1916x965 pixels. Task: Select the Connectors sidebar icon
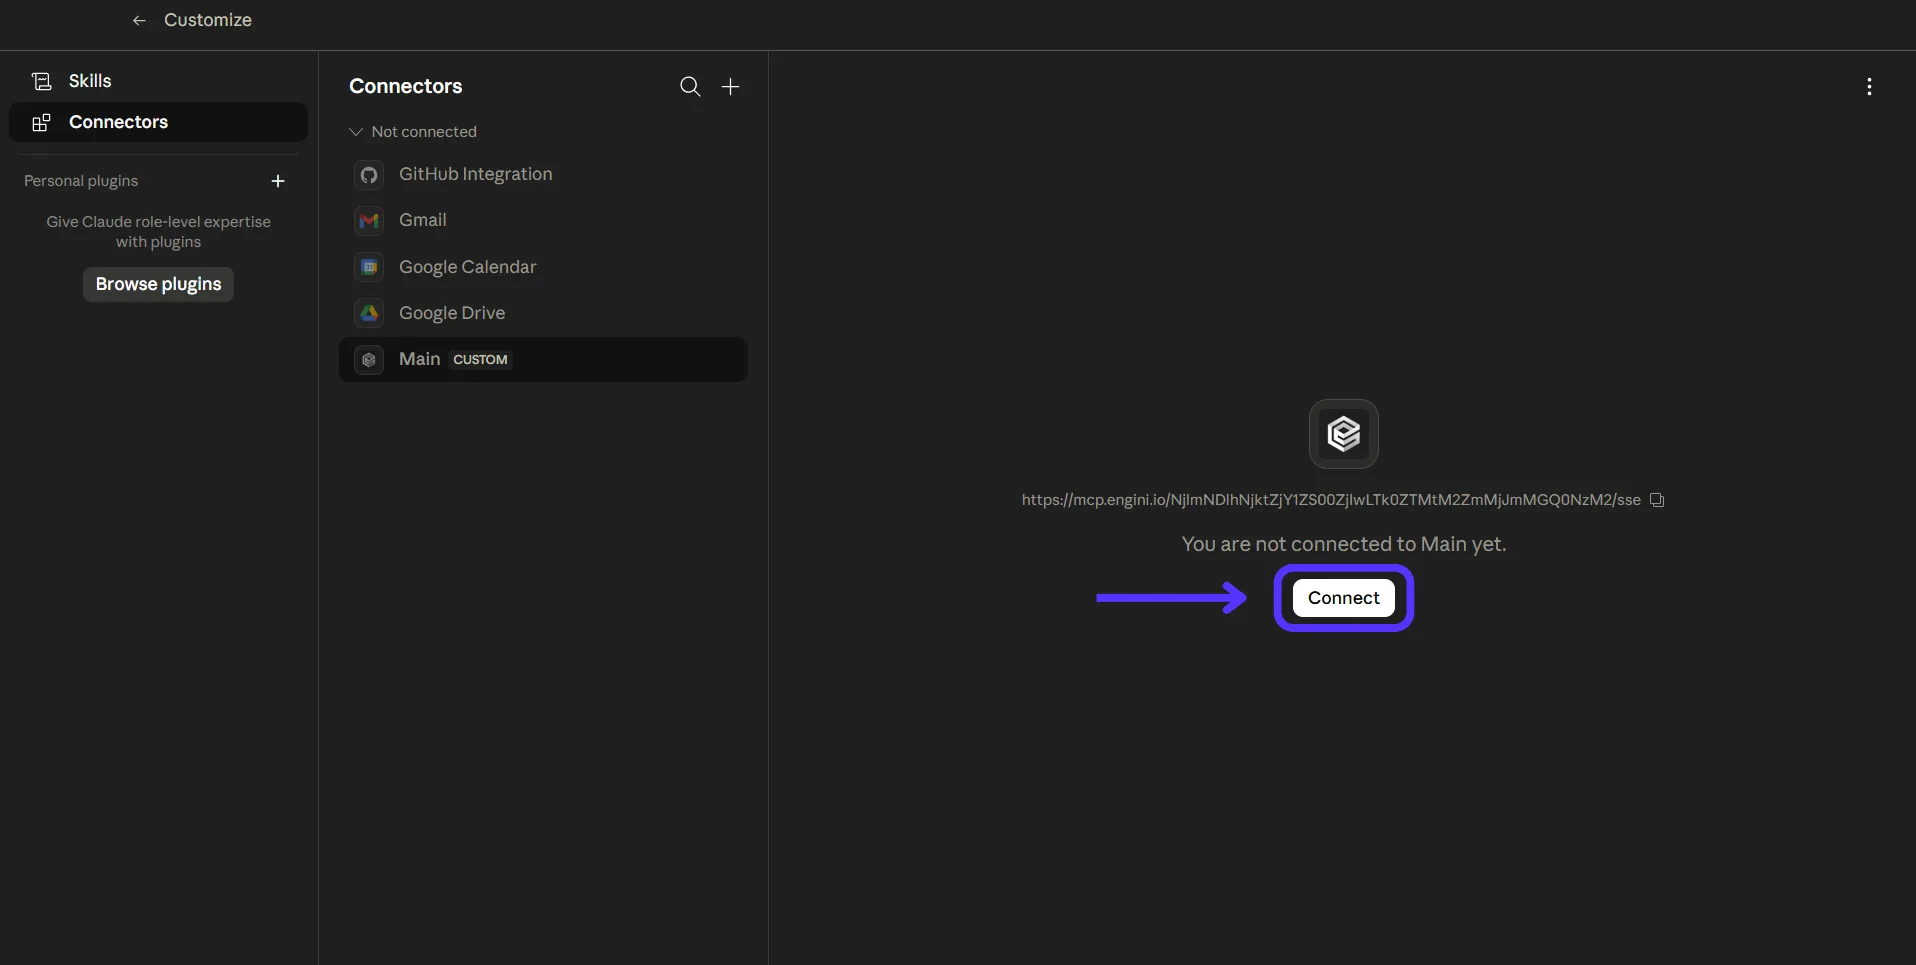(41, 122)
